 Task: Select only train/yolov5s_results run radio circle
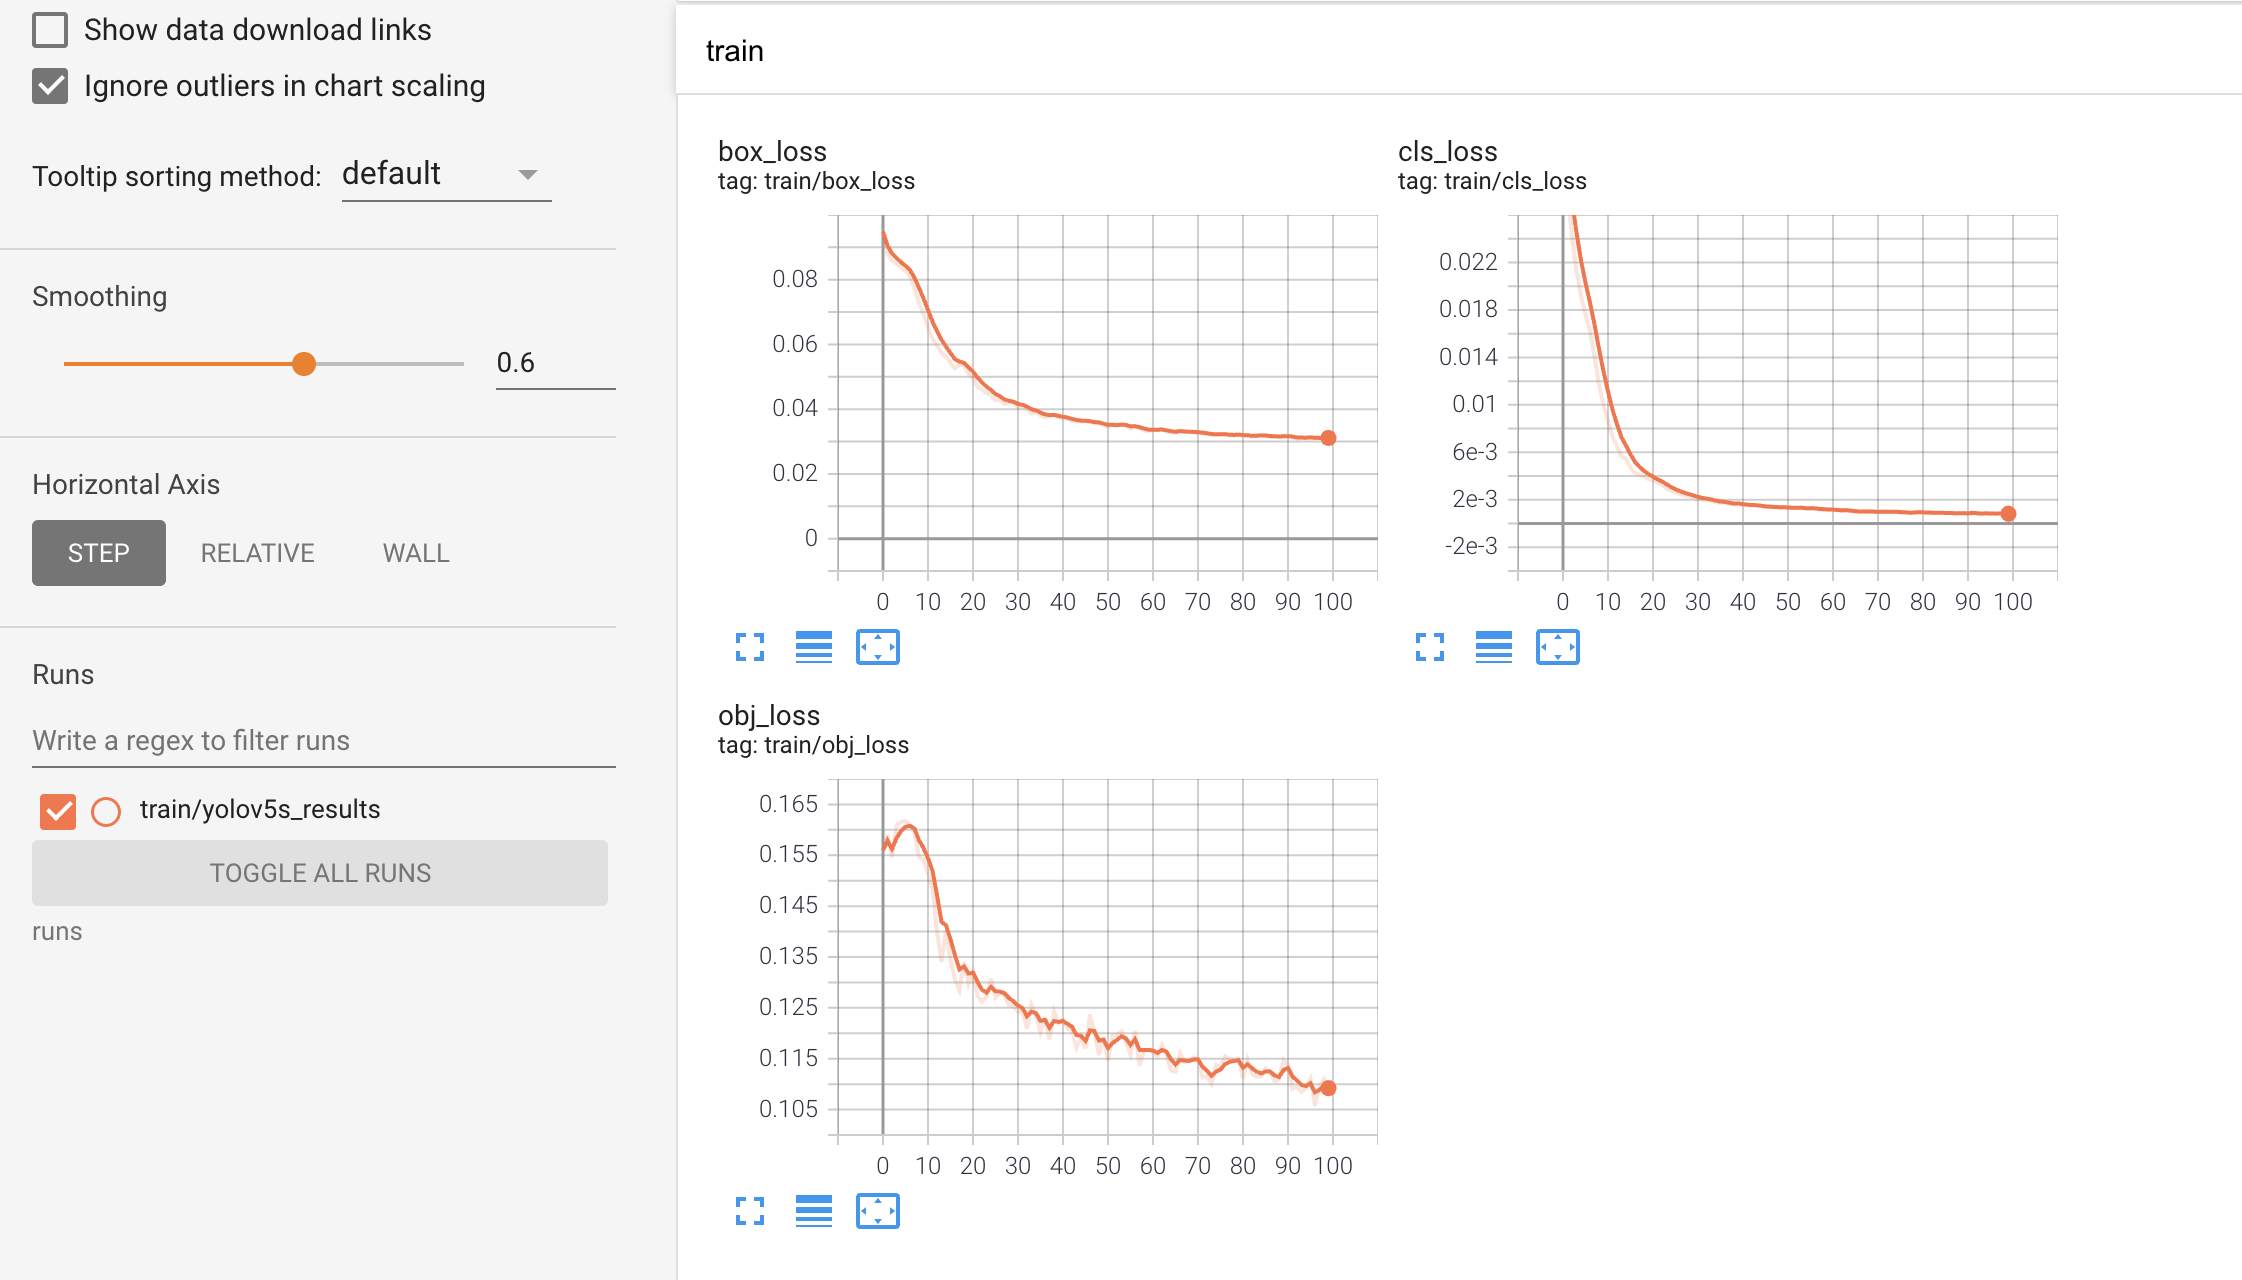coord(106,810)
